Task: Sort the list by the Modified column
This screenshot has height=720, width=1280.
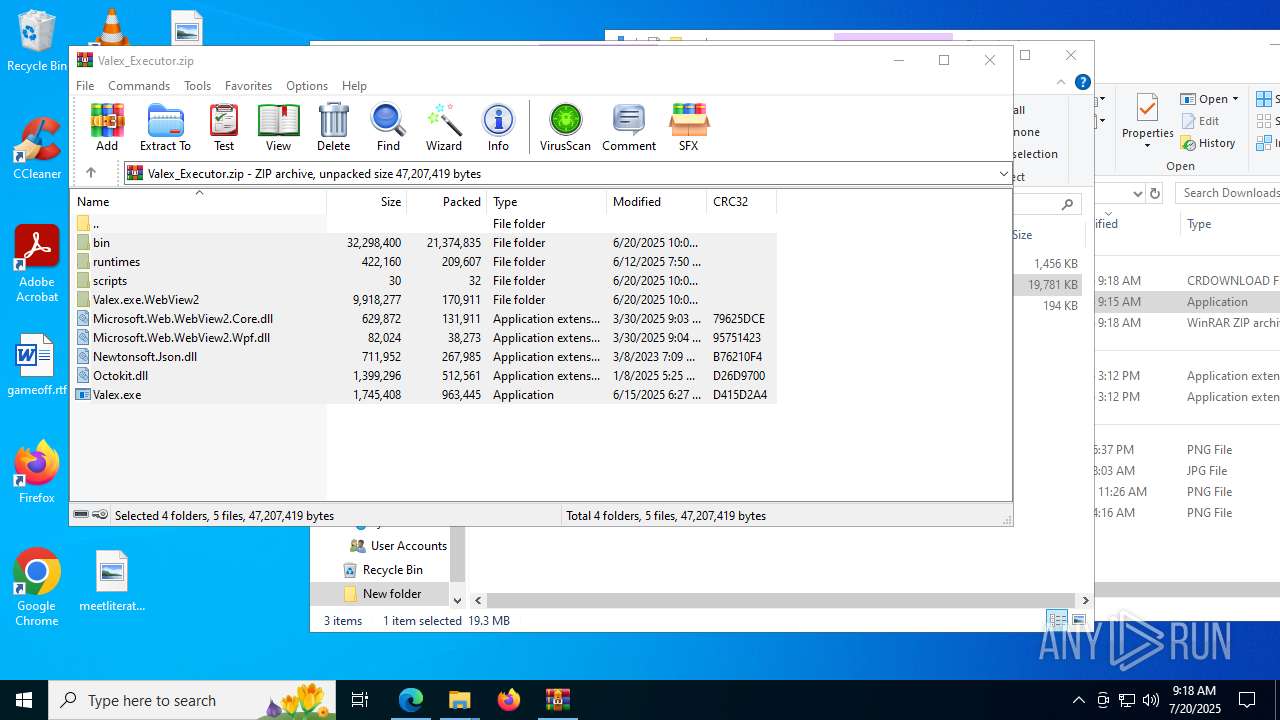Action: (x=656, y=201)
